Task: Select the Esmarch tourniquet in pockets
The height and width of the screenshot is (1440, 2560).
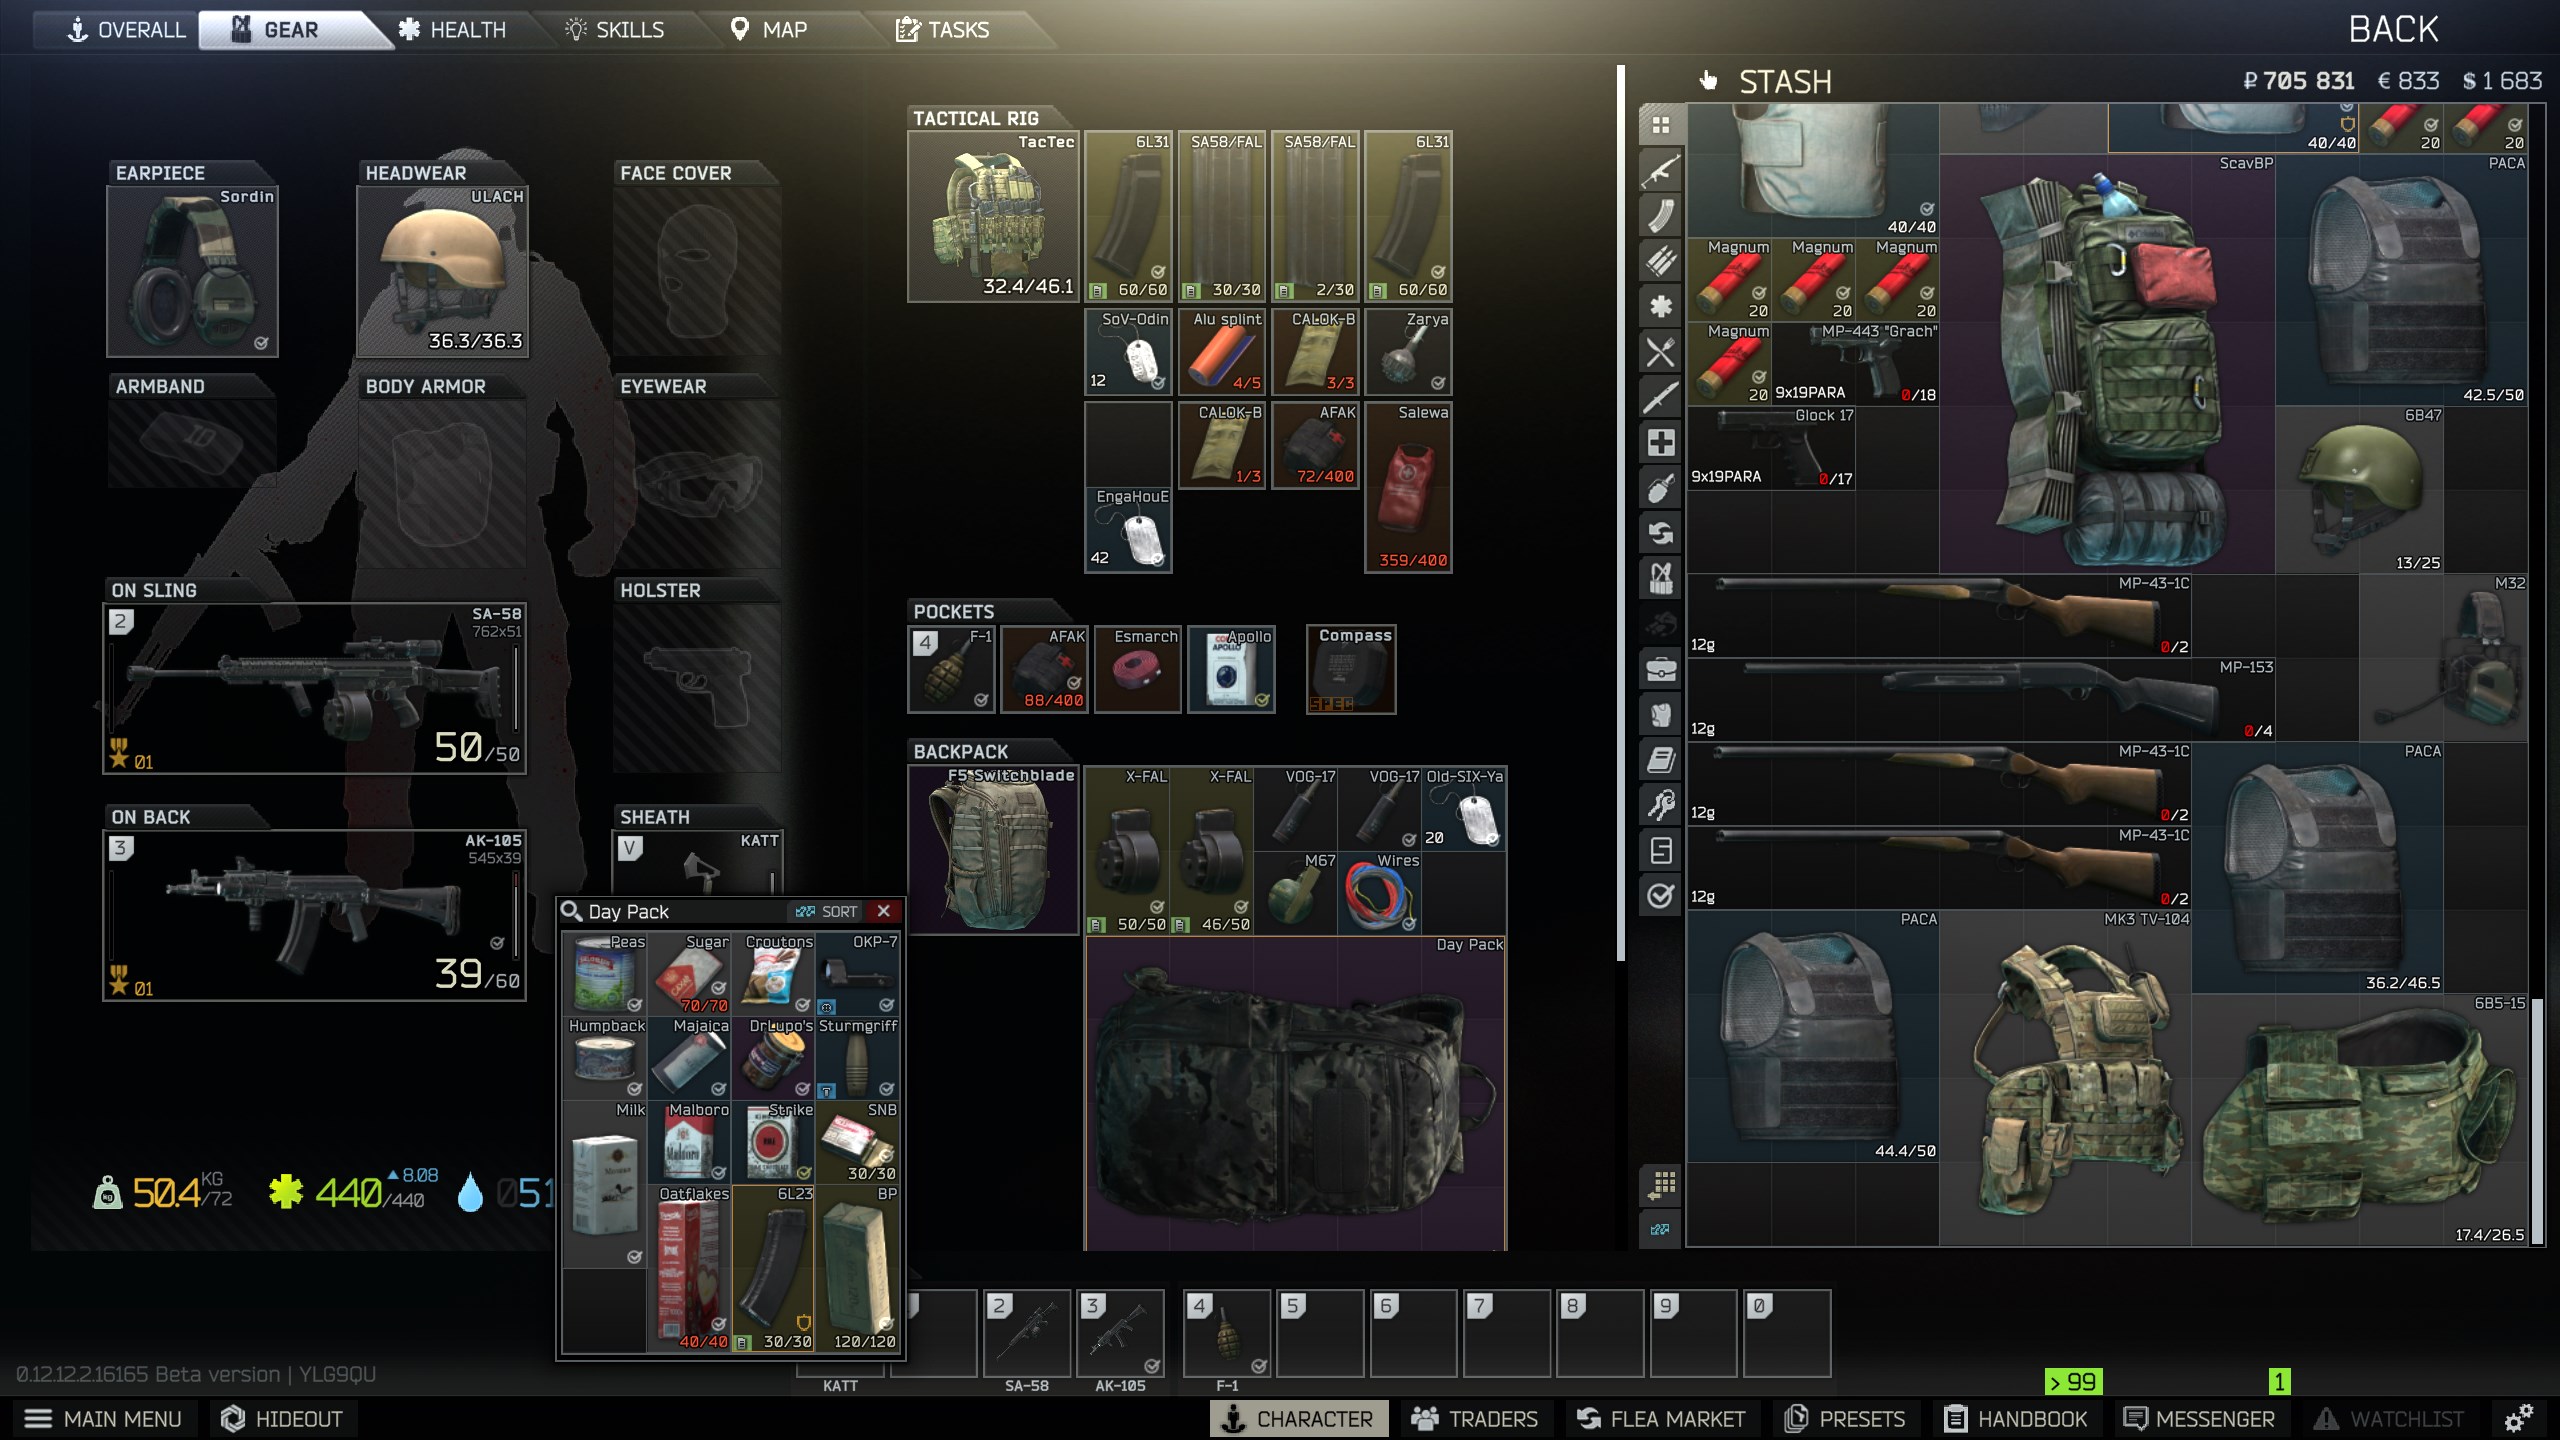Action: (x=1138, y=669)
